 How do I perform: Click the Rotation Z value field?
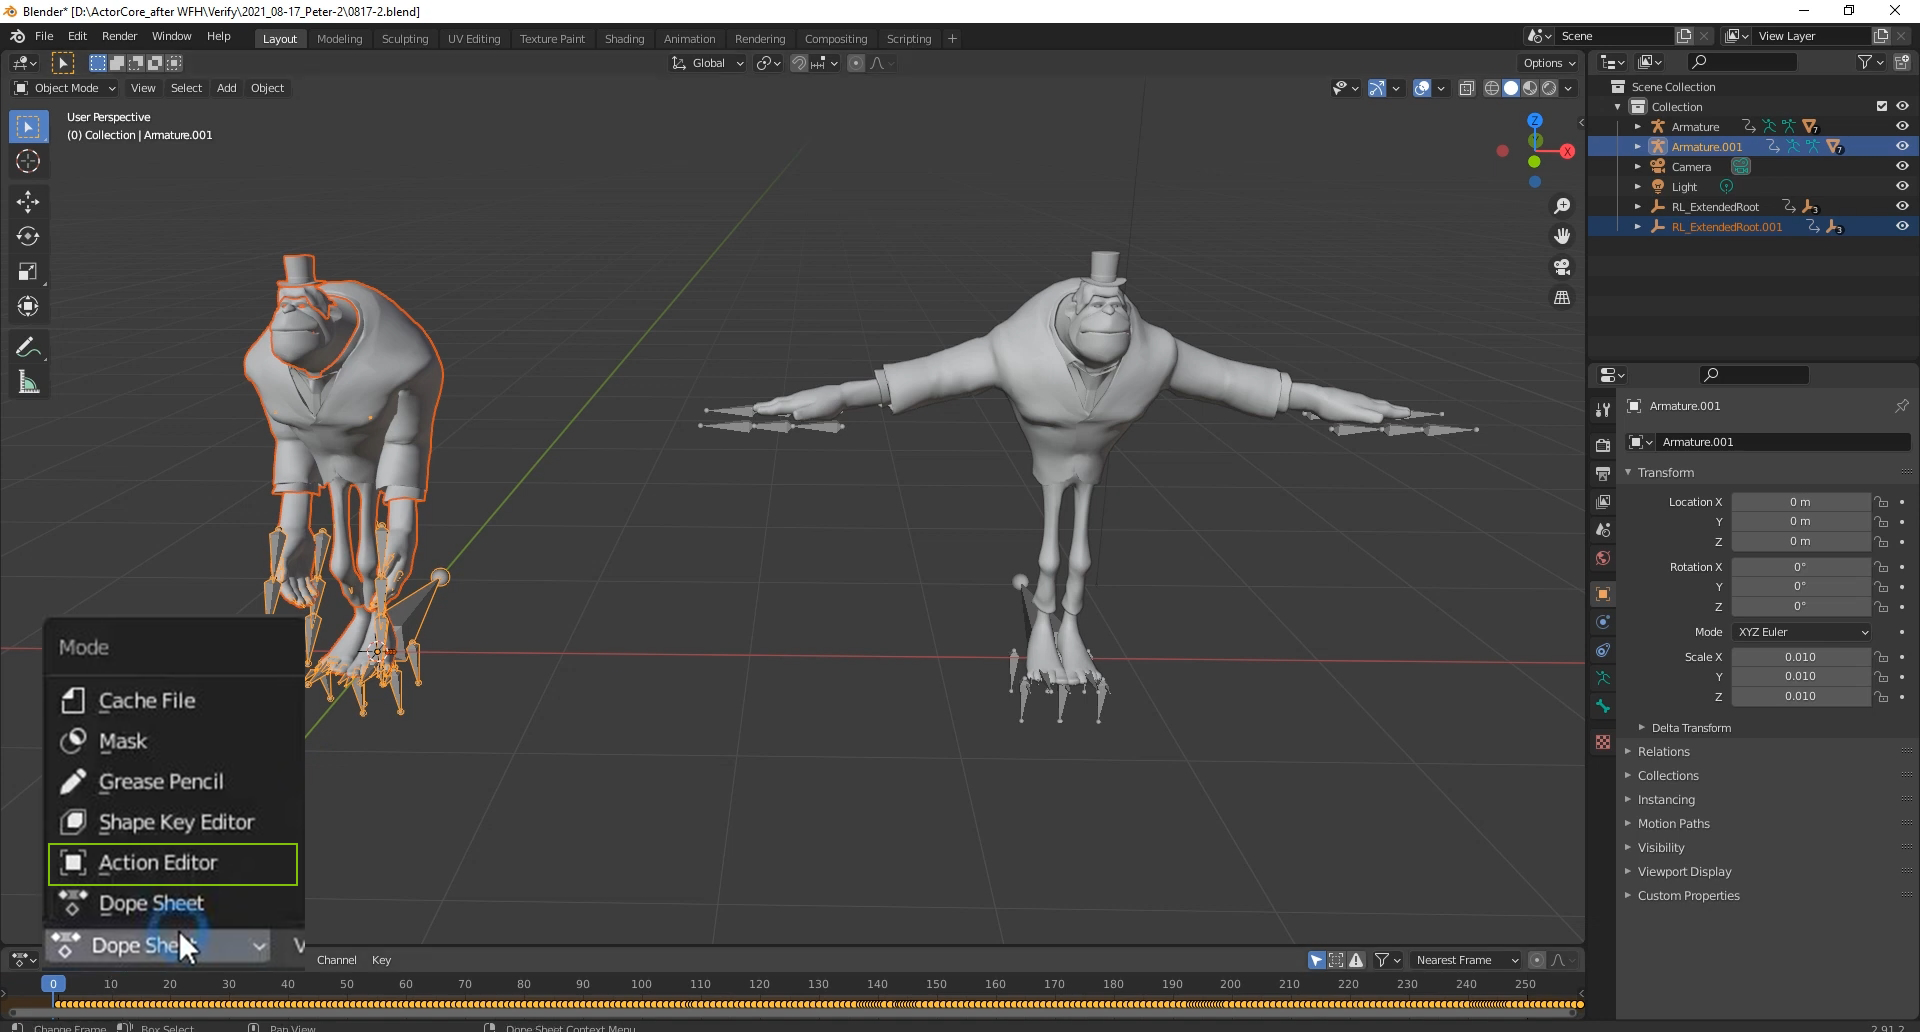pos(1800,606)
